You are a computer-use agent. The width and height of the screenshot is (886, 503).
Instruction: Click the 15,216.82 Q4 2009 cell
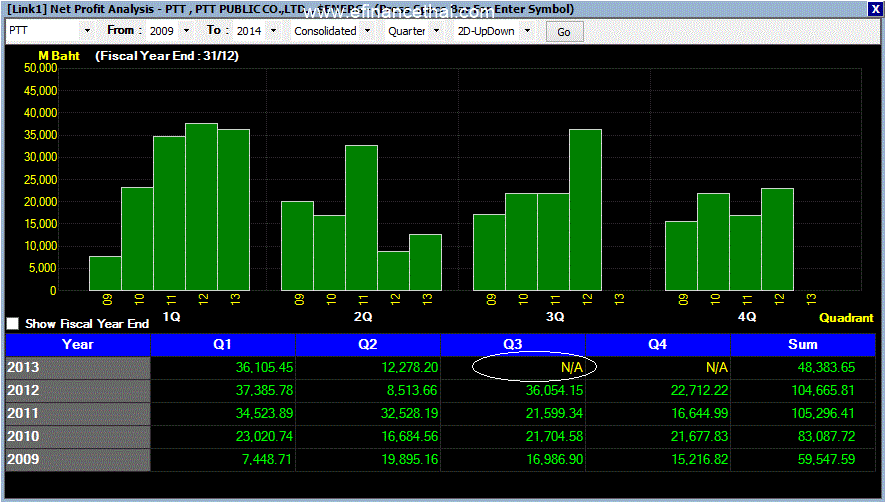point(658,460)
